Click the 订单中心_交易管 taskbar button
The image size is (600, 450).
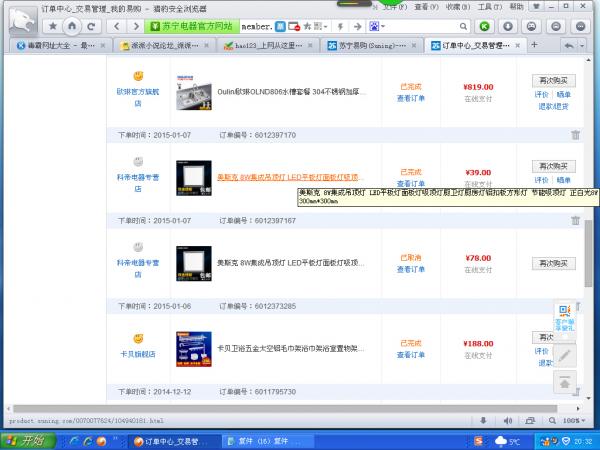(172, 442)
